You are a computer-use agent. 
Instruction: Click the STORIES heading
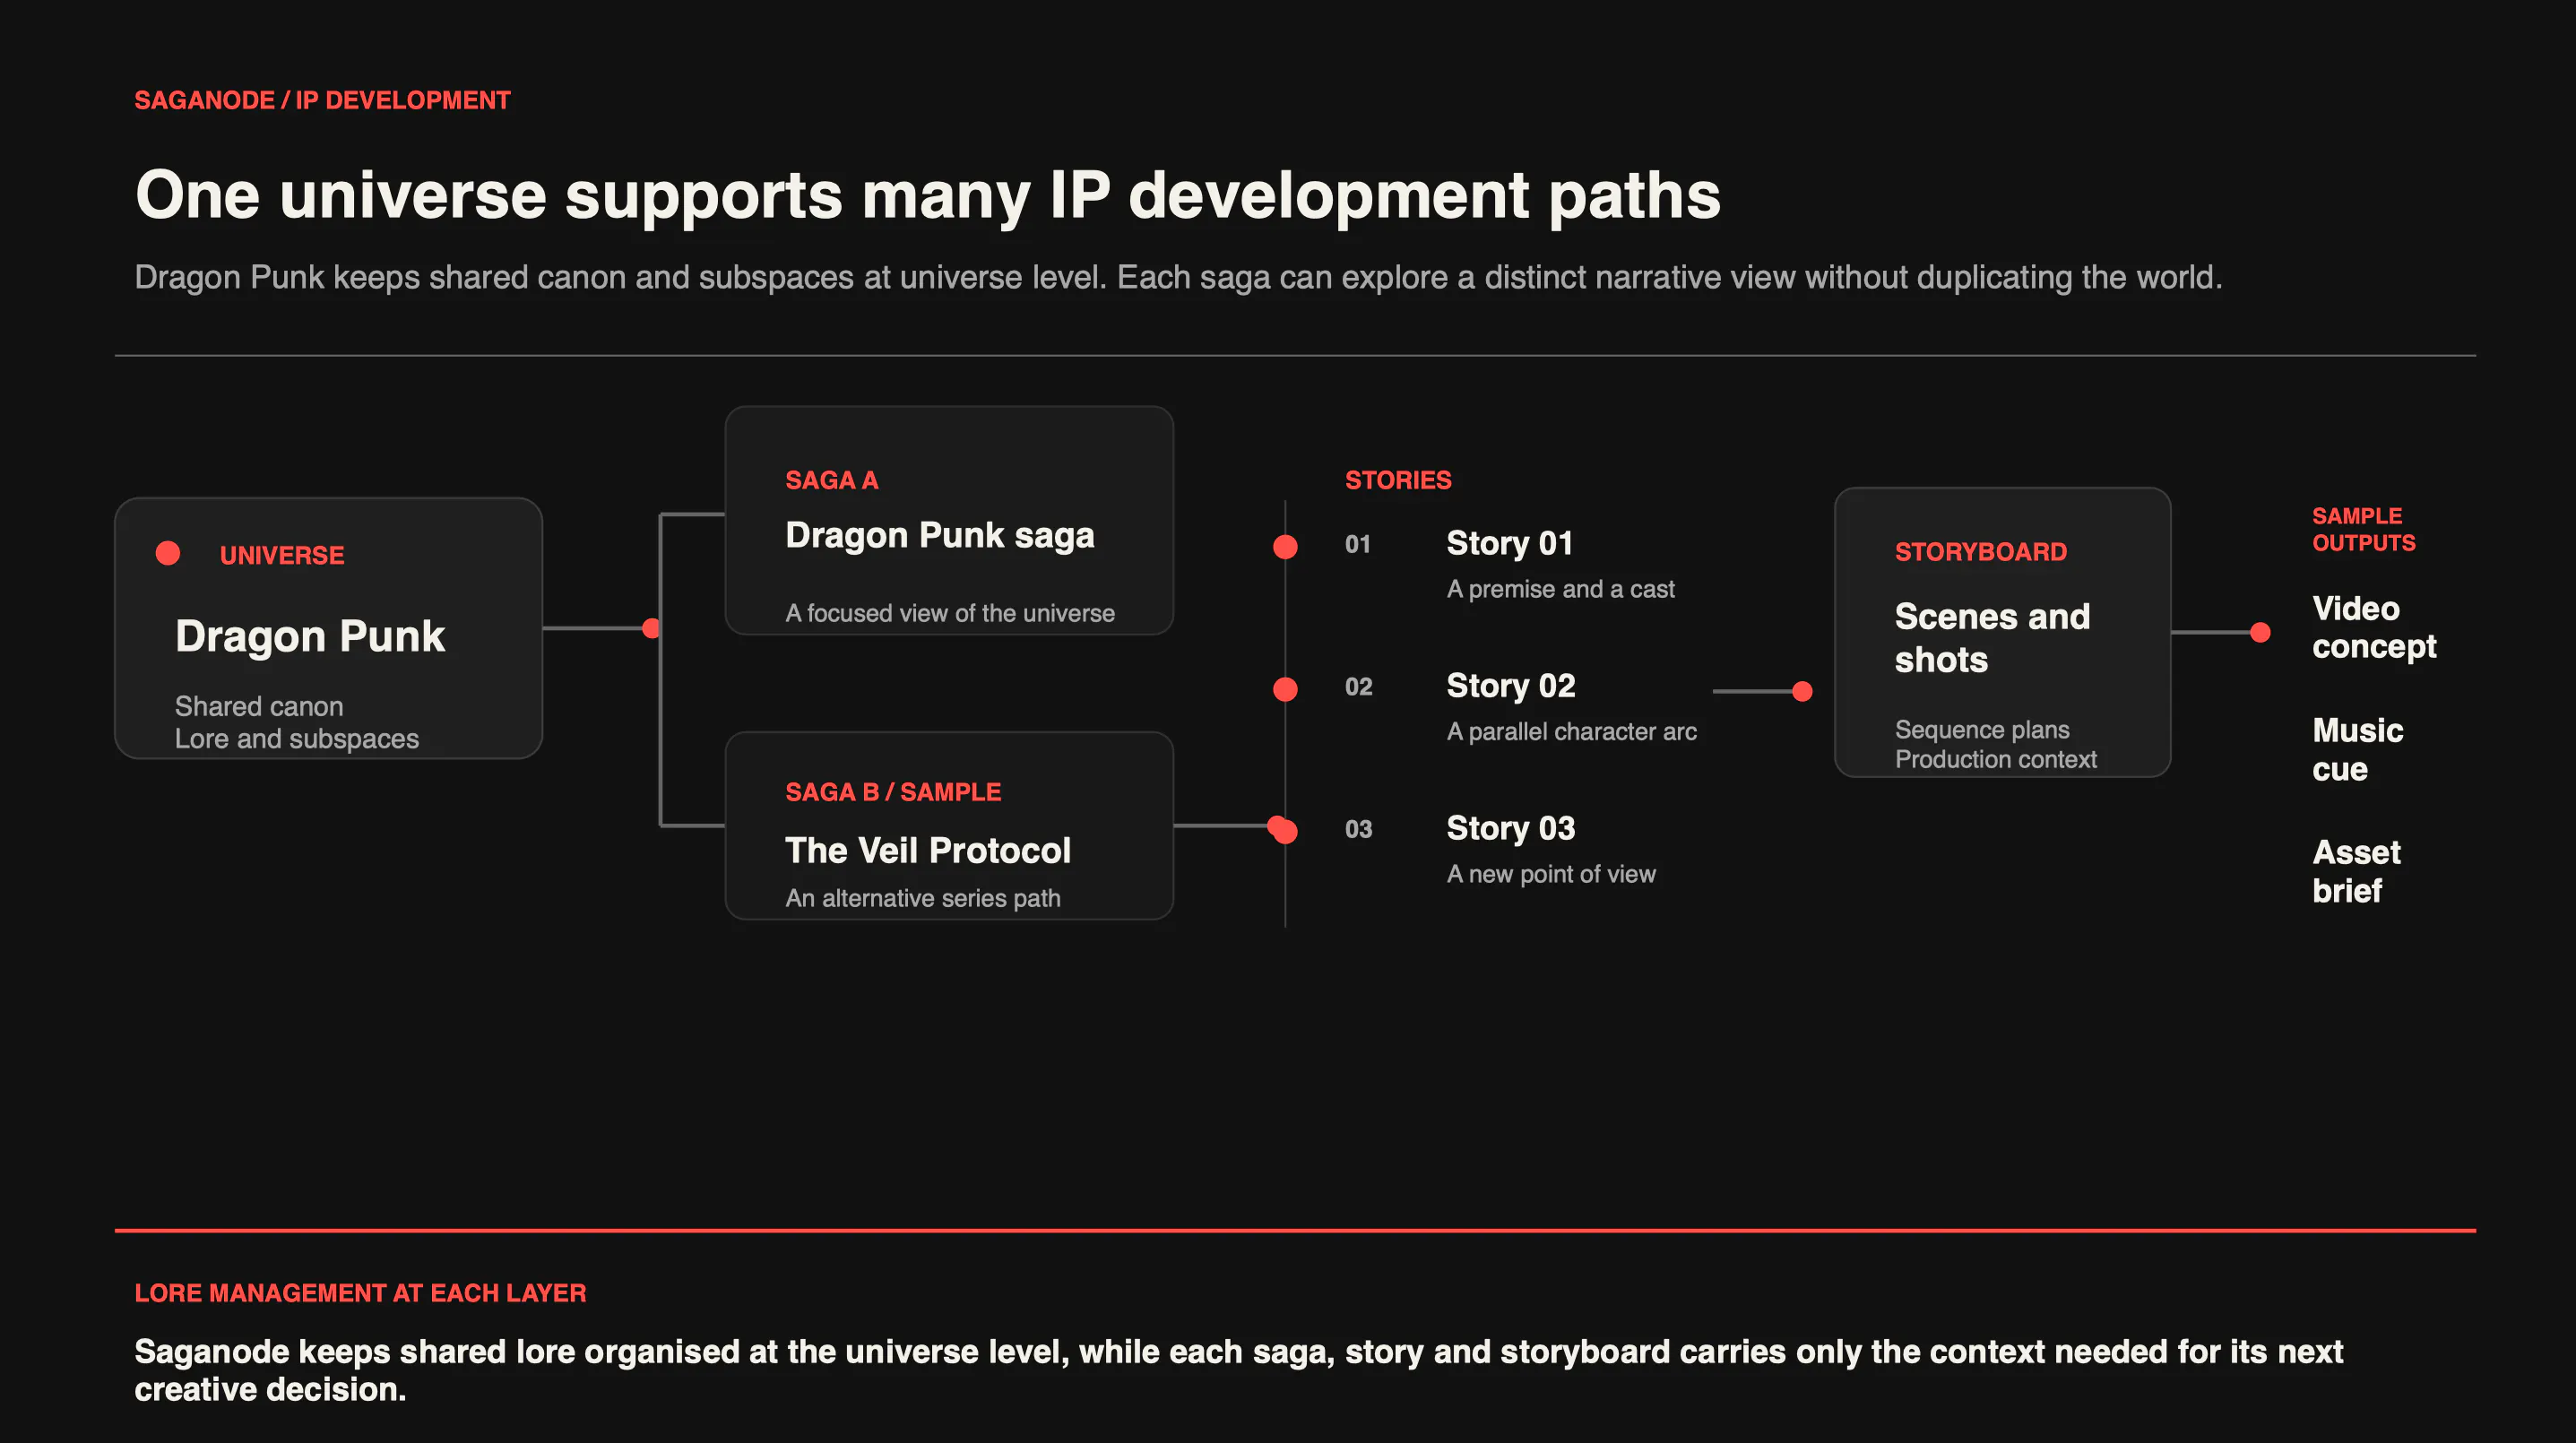(x=1398, y=480)
